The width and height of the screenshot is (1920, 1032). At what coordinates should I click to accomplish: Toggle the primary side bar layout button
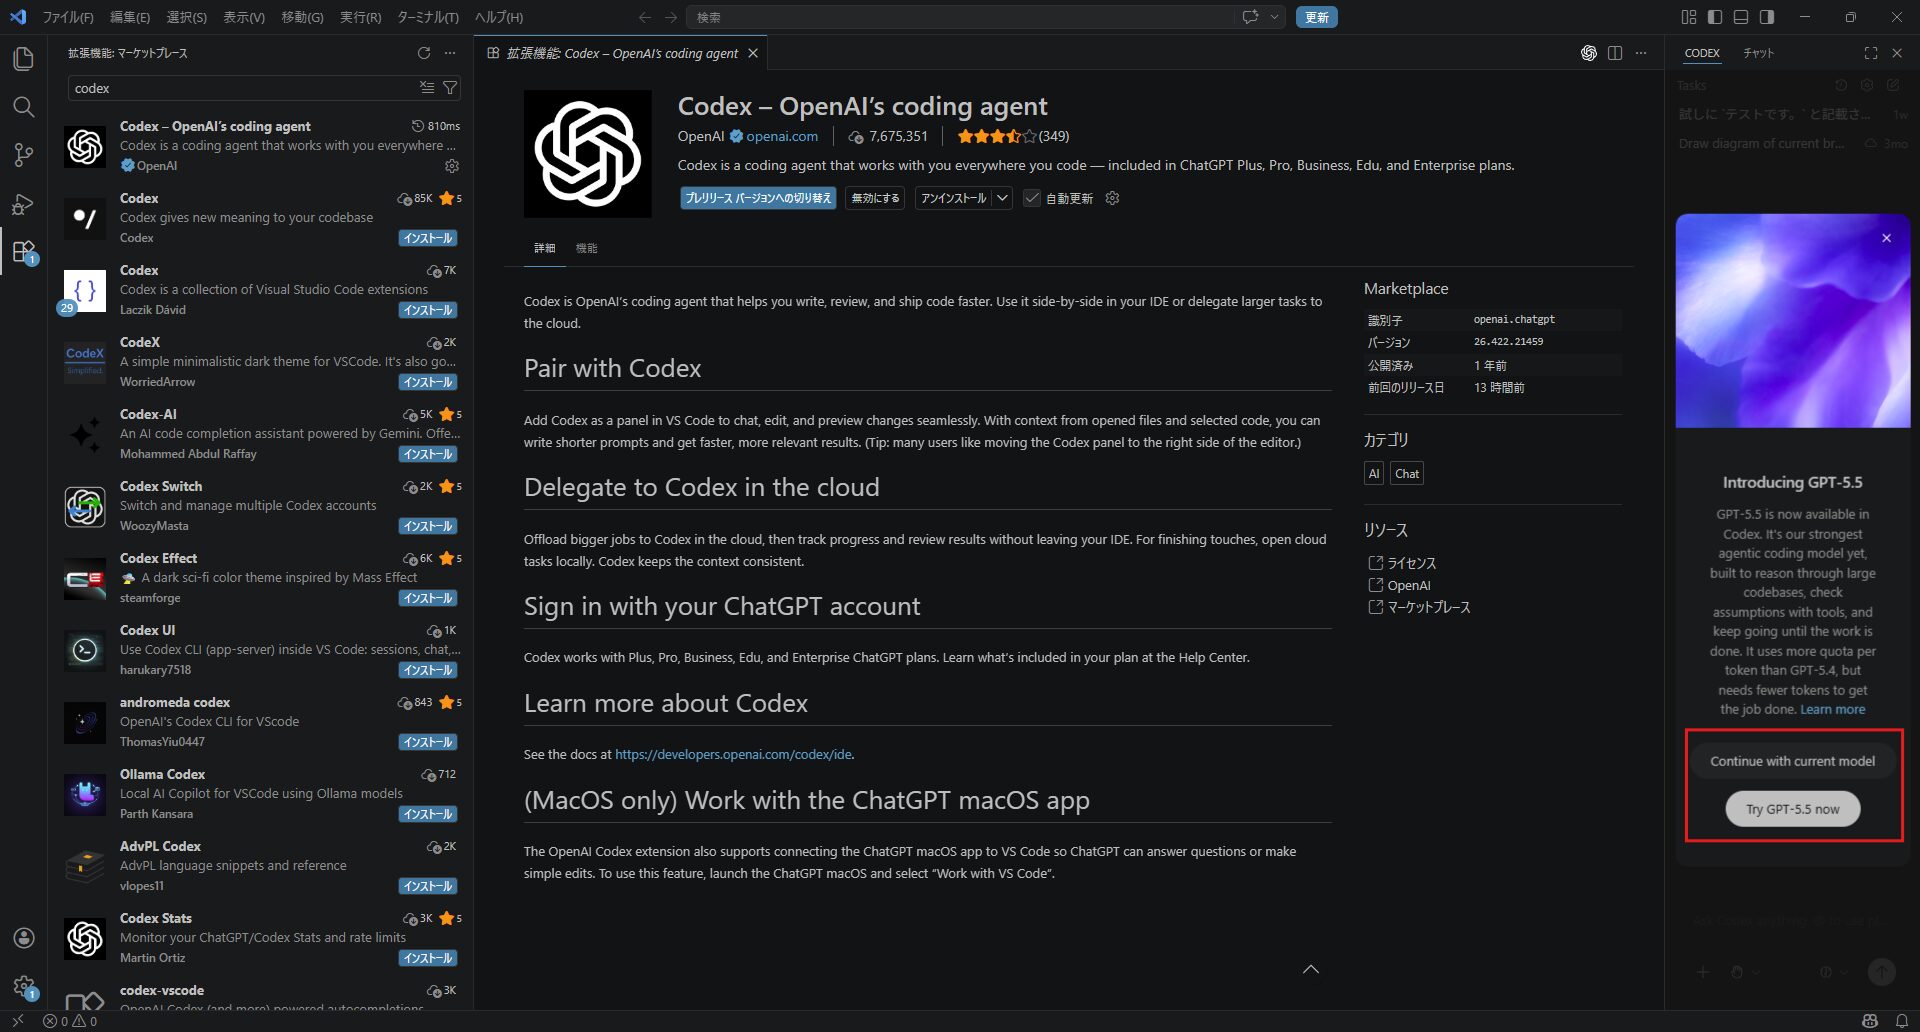1715,17
